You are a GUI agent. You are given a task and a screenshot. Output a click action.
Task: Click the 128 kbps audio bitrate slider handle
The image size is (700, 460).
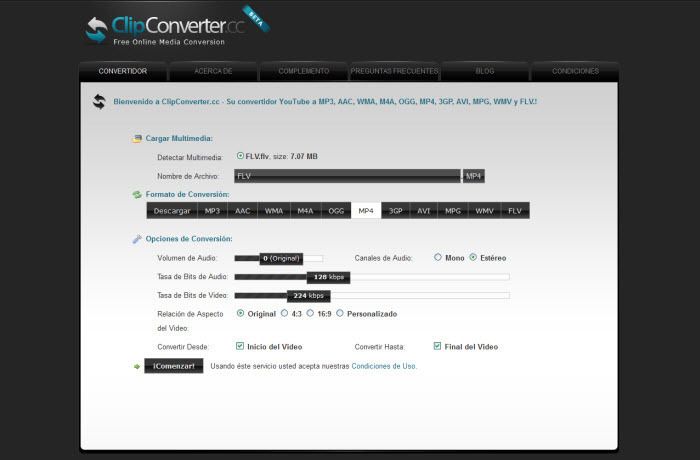pos(329,277)
